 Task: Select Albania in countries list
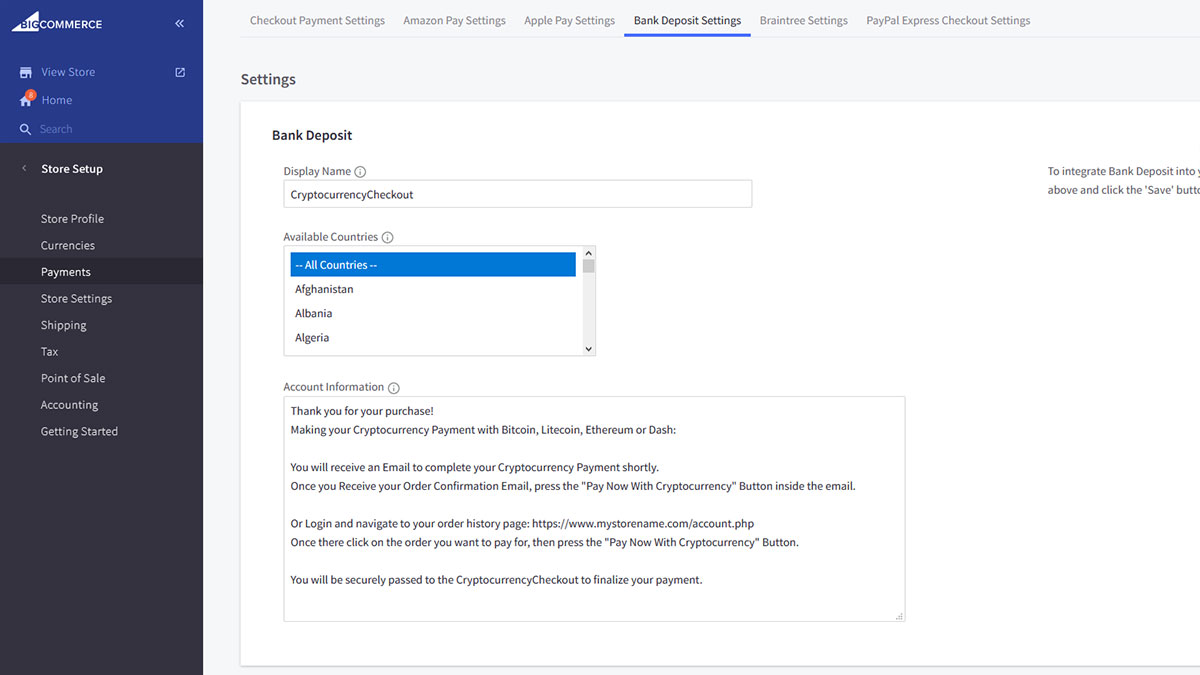[433, 313]
